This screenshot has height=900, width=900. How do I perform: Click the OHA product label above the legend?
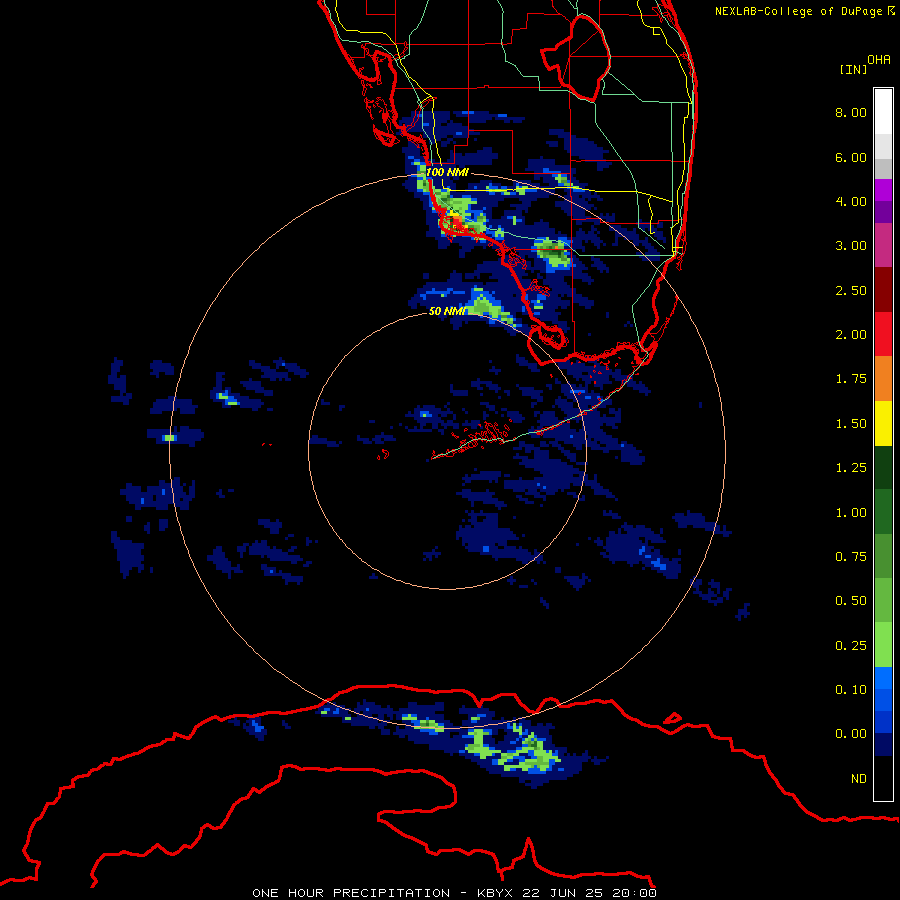(x=879, y=60)
